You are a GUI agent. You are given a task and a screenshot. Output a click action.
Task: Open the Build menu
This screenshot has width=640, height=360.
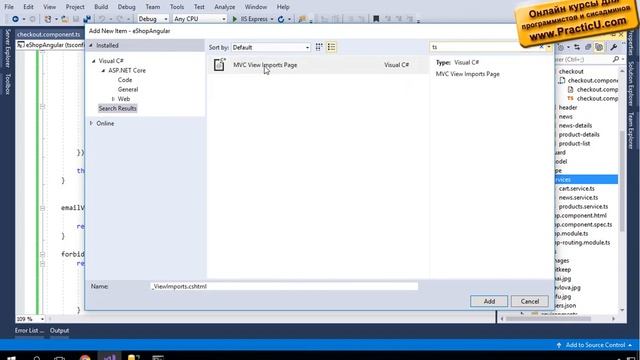pyautogui.click(x=101, y=7)
